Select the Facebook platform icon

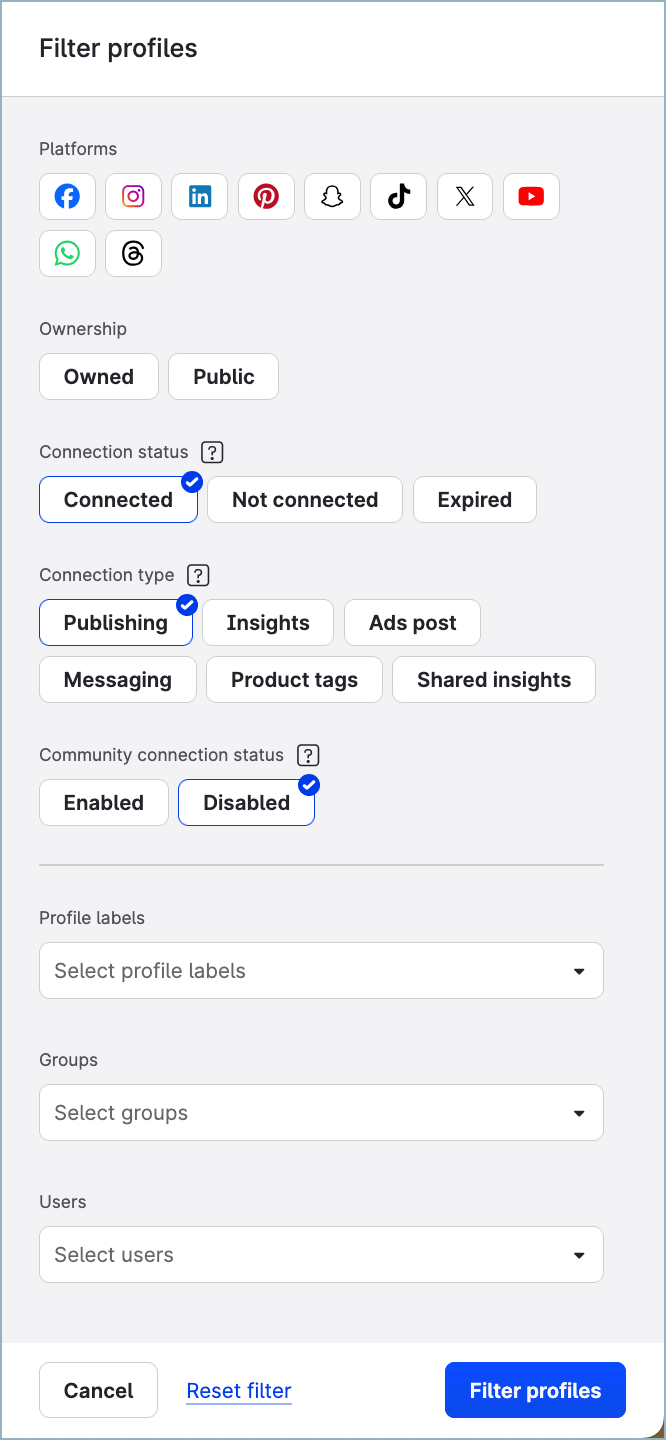coord(67,196)
